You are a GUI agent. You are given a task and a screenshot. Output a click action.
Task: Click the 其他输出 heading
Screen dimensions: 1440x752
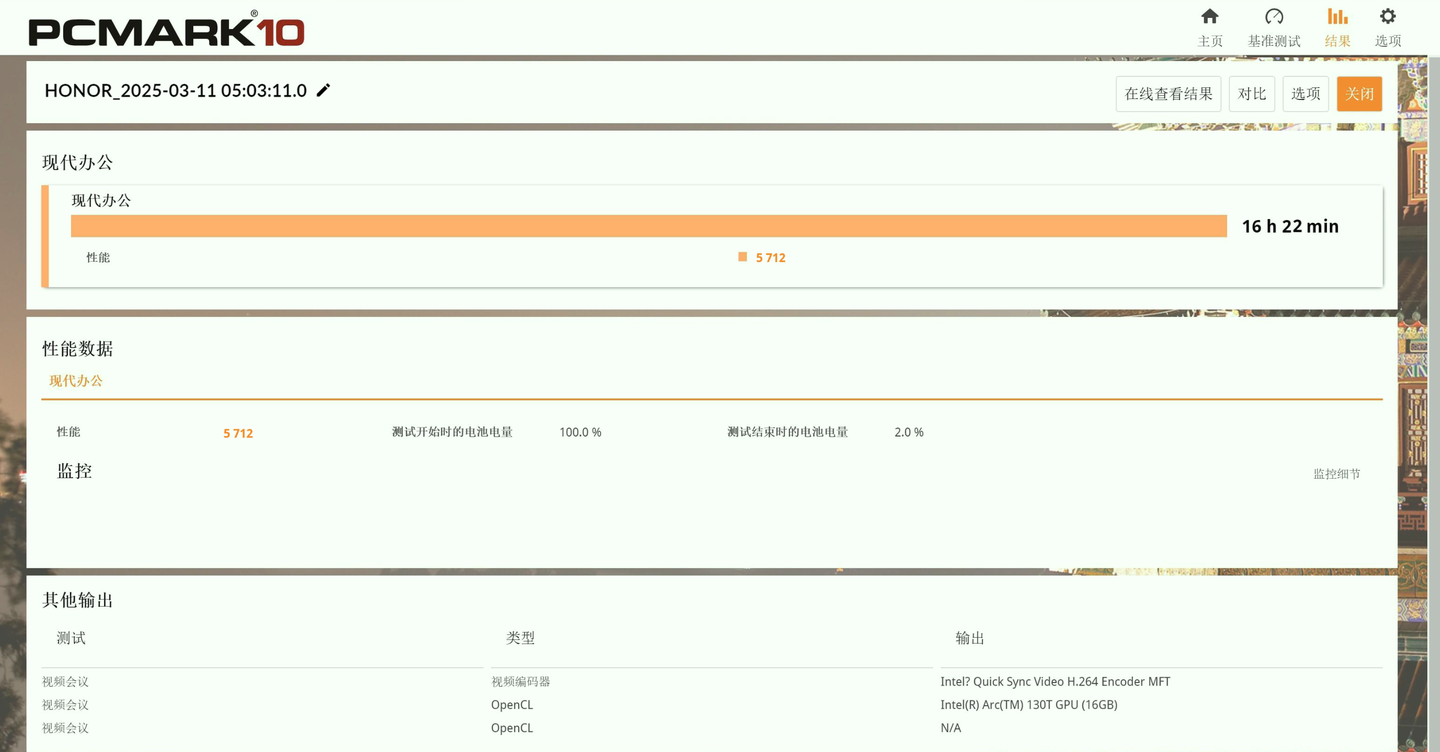click(x=78, y=600)
